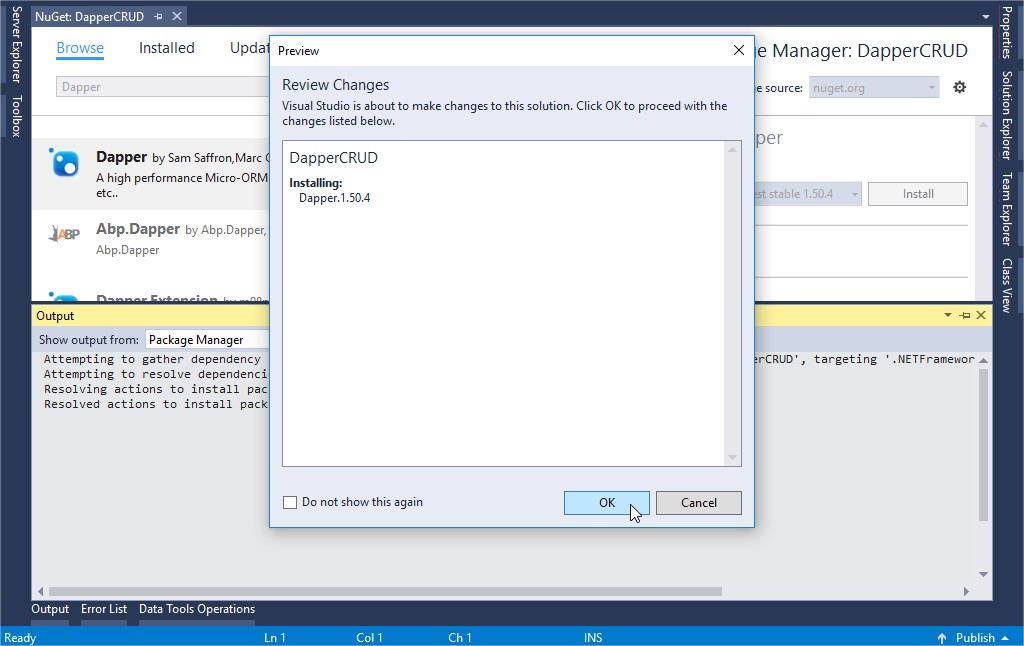1024x646 pixels.
Task: Click the pin icon on NuGet: DapperCRUD tab
Action: (x=156, y=15)
